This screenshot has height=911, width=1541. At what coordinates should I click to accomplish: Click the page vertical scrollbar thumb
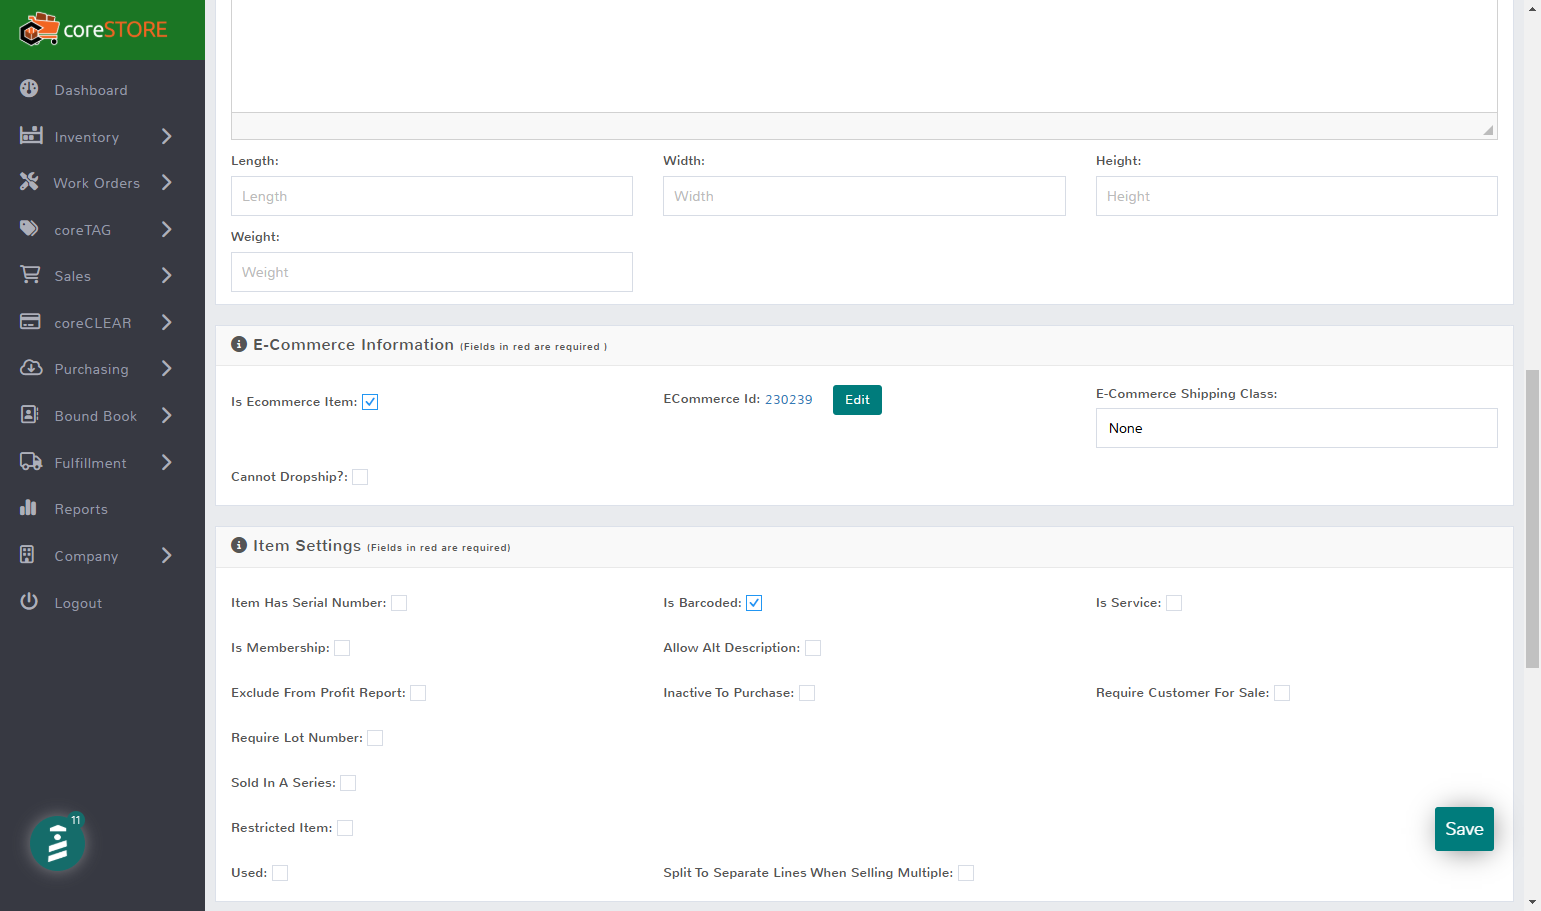point(1532,518)
